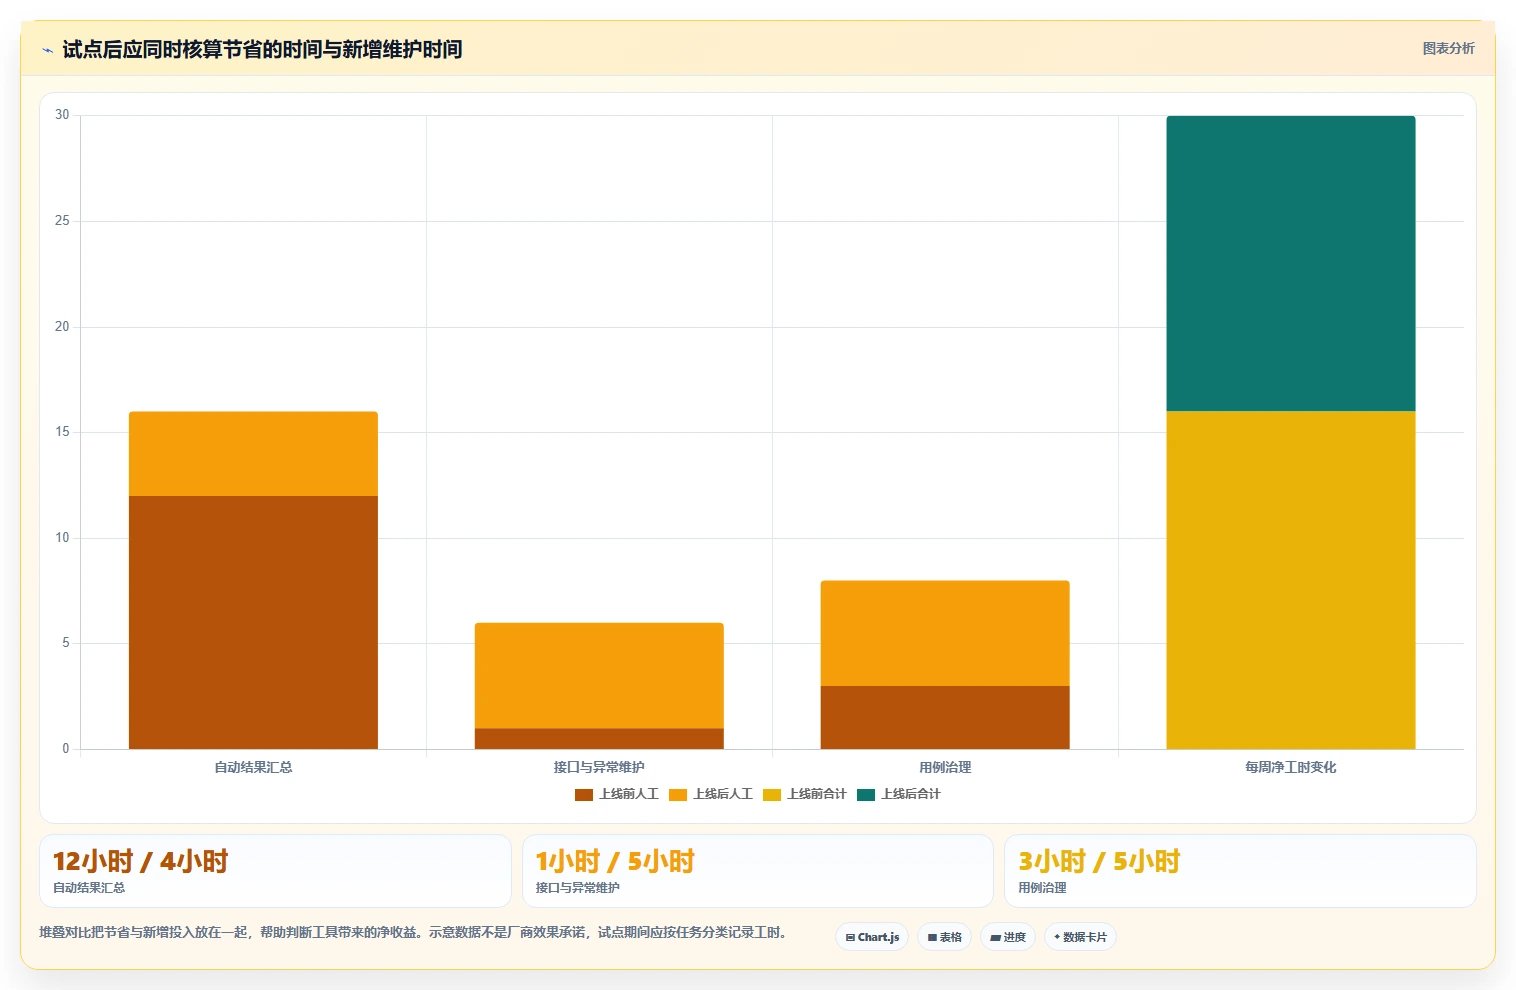Viewport: 1516px width, 990px height.
Task: Click the orange bar segment for 接口与异常维护
Action: point(599,676)
